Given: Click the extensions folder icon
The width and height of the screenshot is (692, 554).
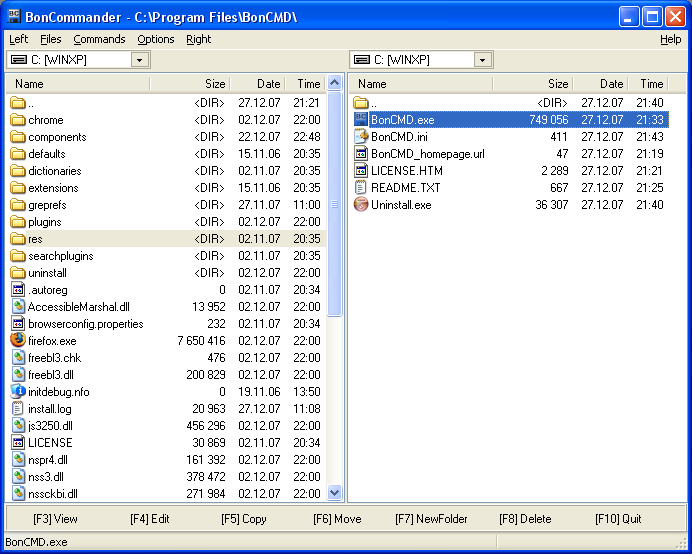Looking at the screenshot, I should (x=18, y=188).
